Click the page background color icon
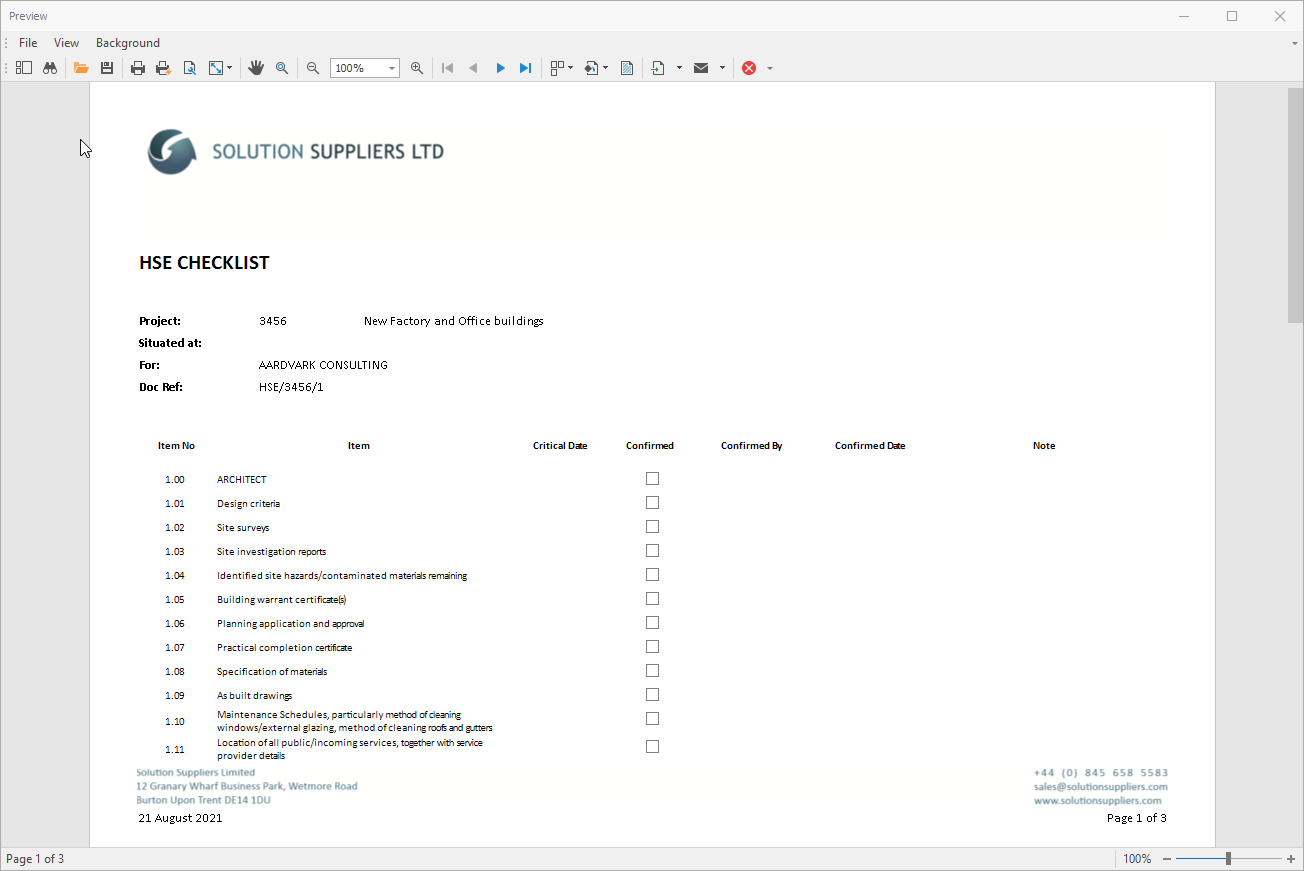Screen dimensions: 1304x871 (590, 68)
